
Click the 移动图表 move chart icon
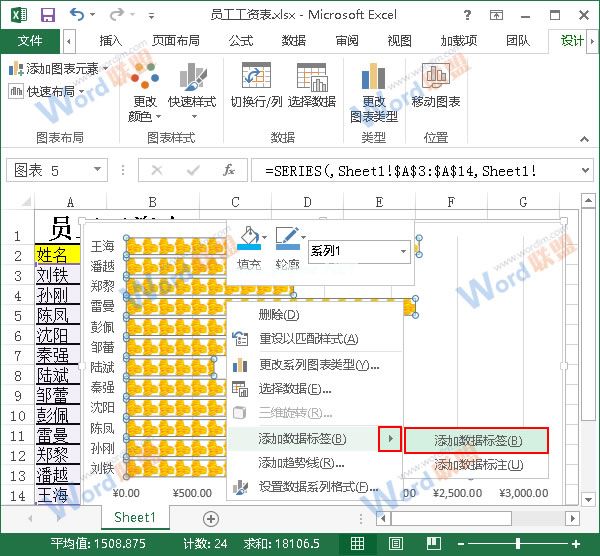click(x=435, y=80)
